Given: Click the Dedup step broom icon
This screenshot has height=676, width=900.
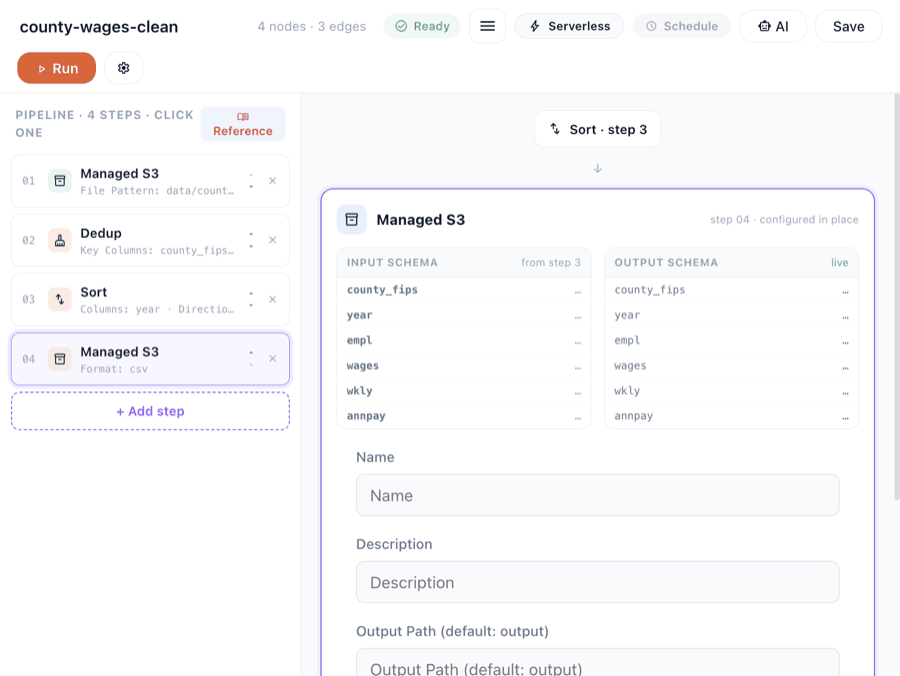Looking at the screenshot, I should (x=60, y=240).
